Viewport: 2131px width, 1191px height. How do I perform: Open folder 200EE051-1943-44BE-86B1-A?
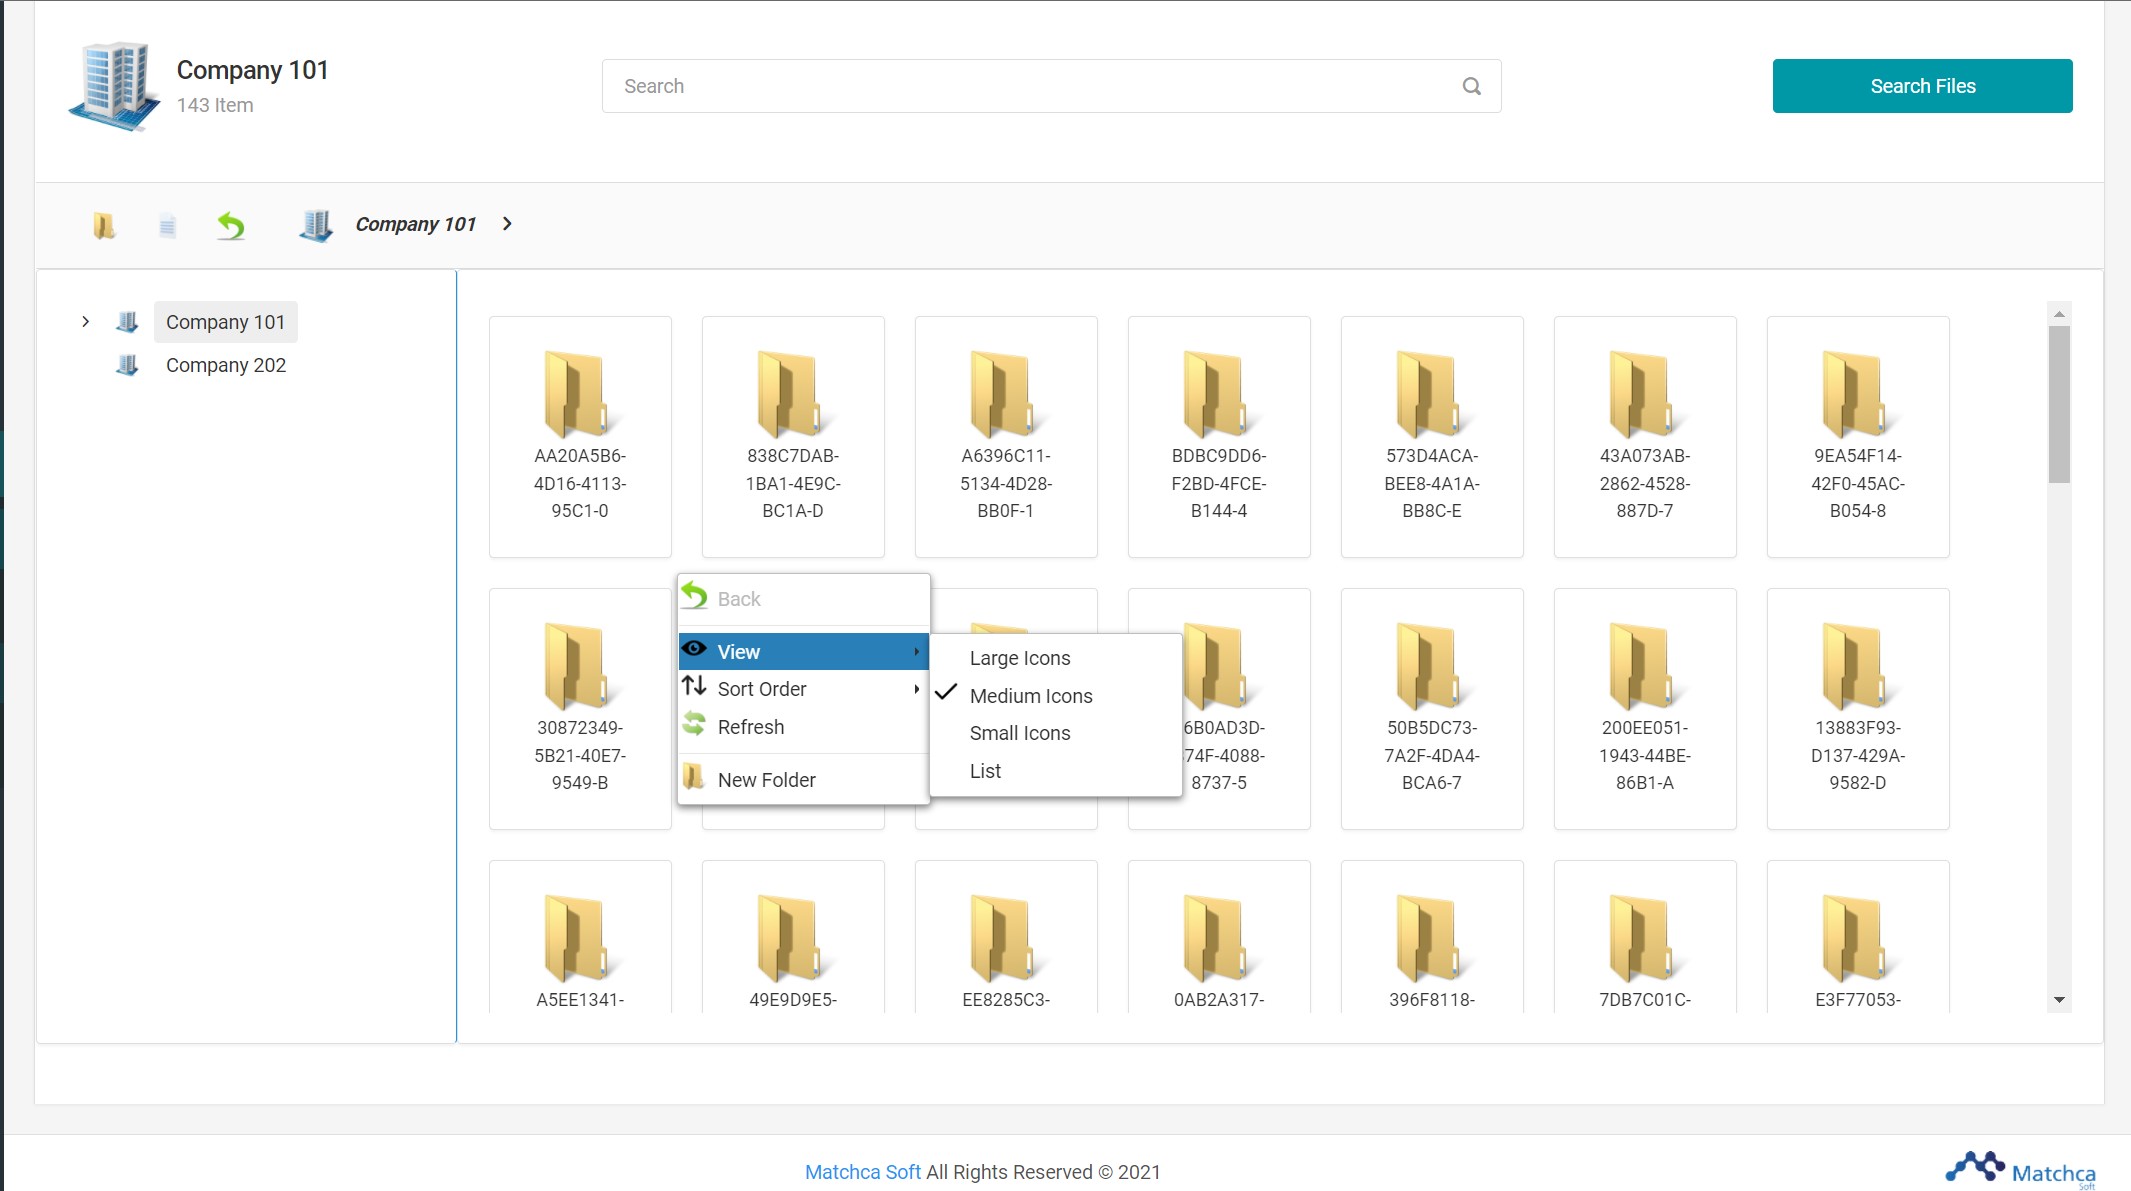tap(1644, 708)
